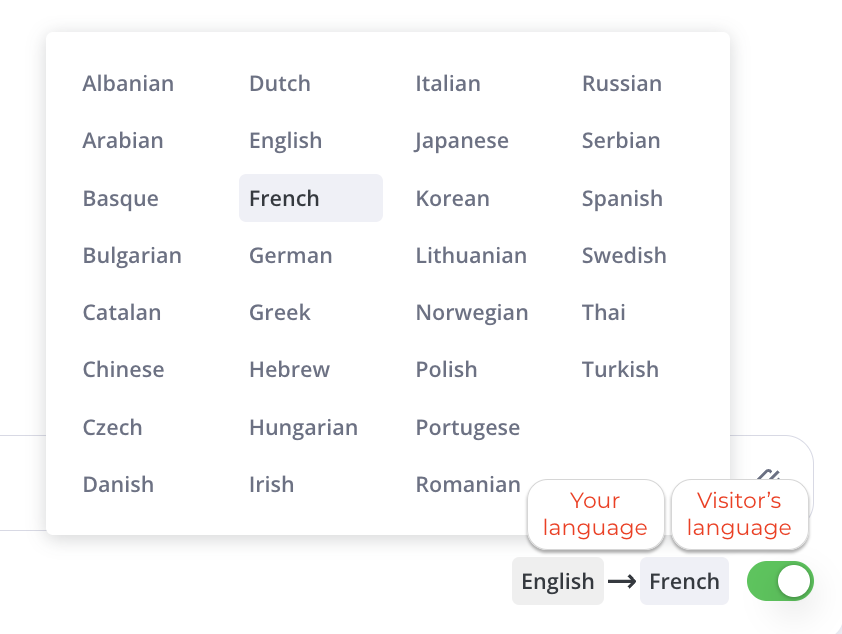Open the French visitor language dropdown
Screen dimensions: 842x634
pos(684,582)
